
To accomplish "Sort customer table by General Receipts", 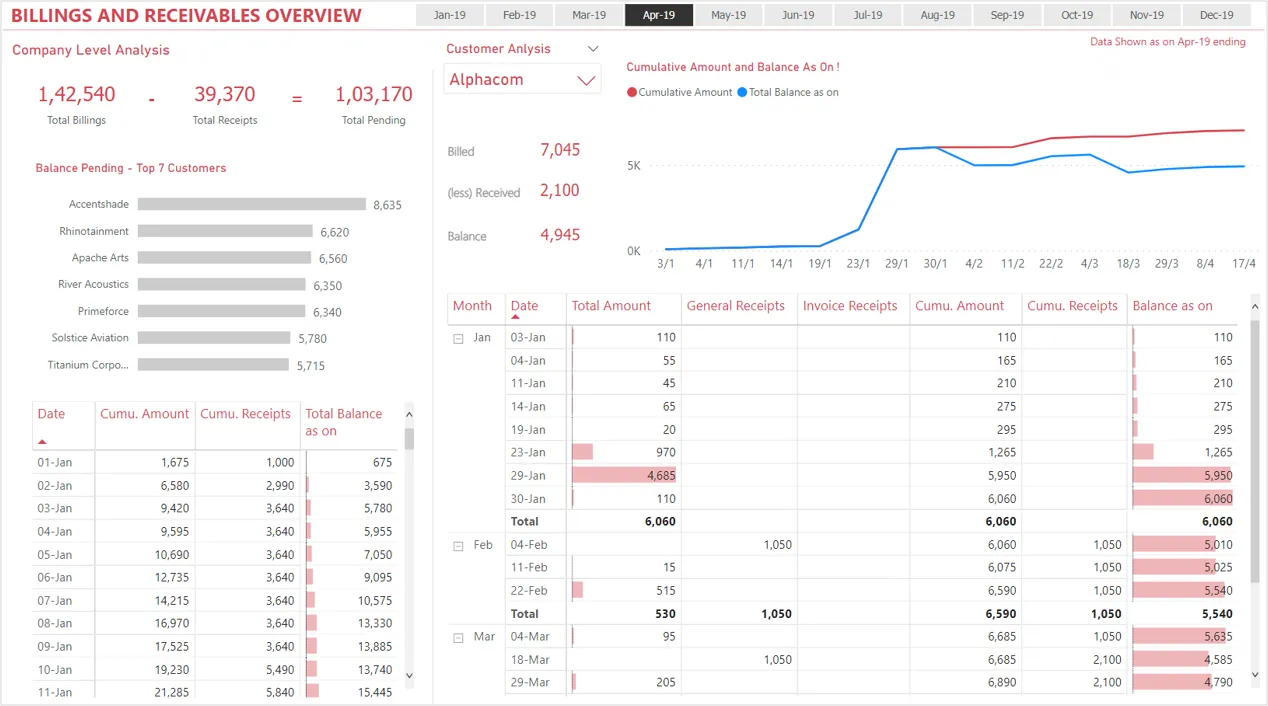I will coord(736,306).
